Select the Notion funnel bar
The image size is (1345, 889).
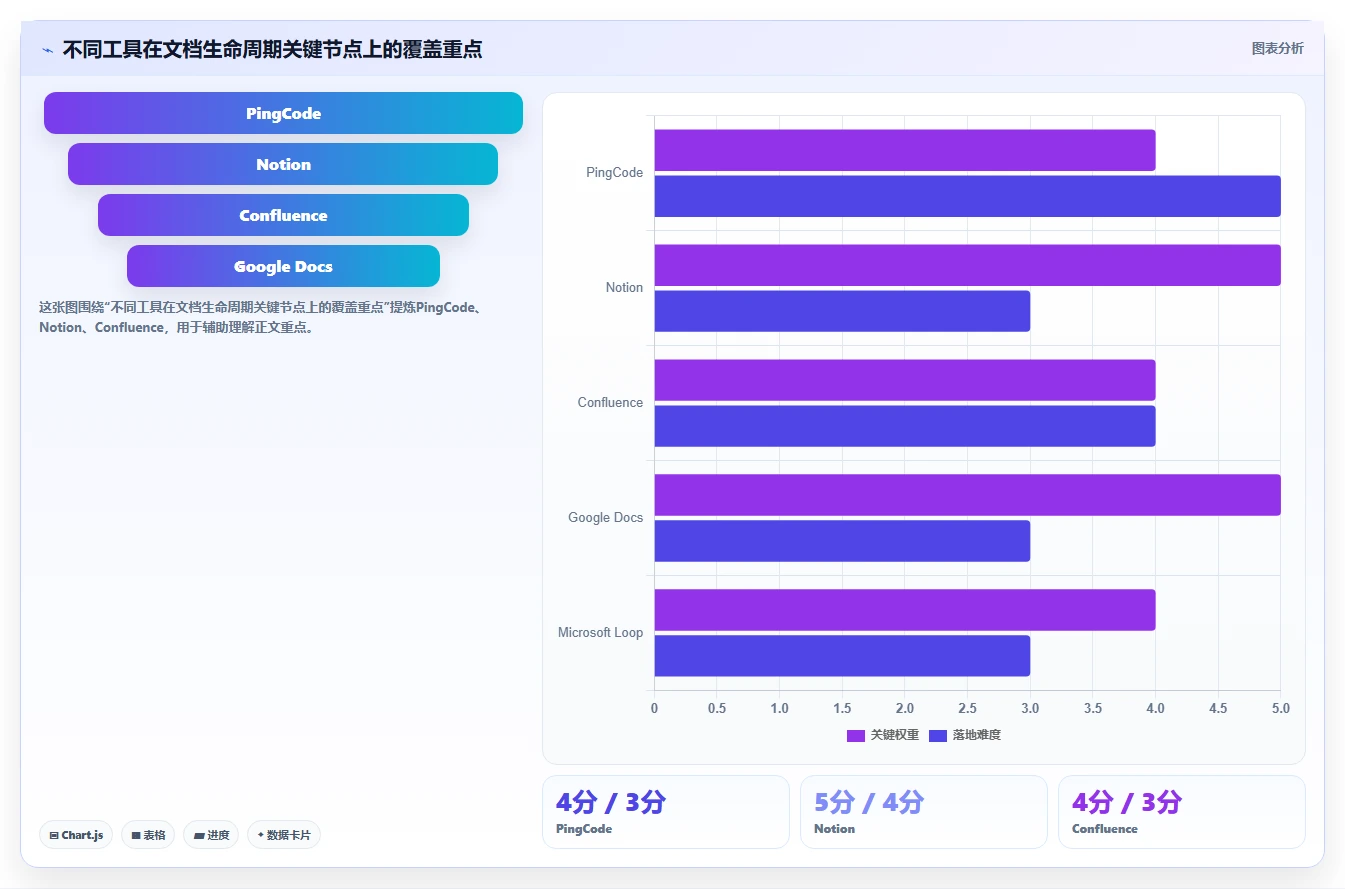point(283,164)
